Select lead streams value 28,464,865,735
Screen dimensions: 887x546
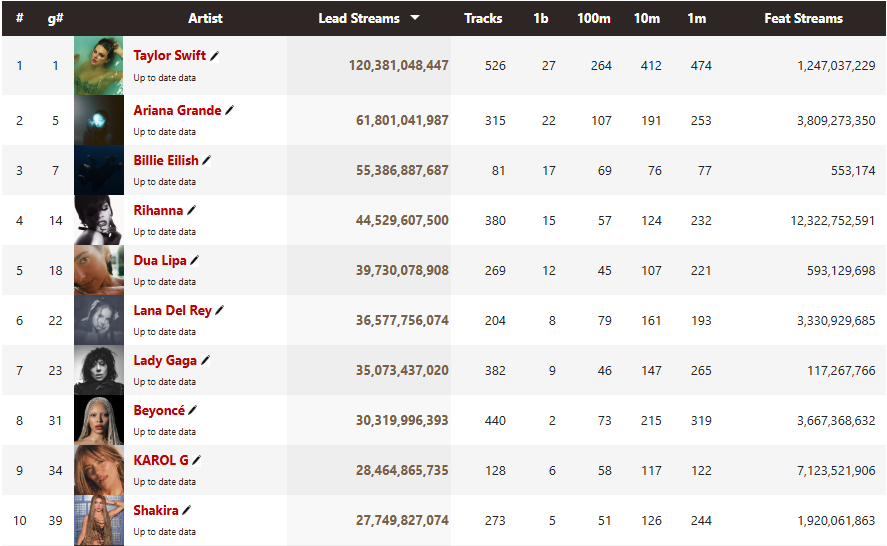[x=402, y=470]
